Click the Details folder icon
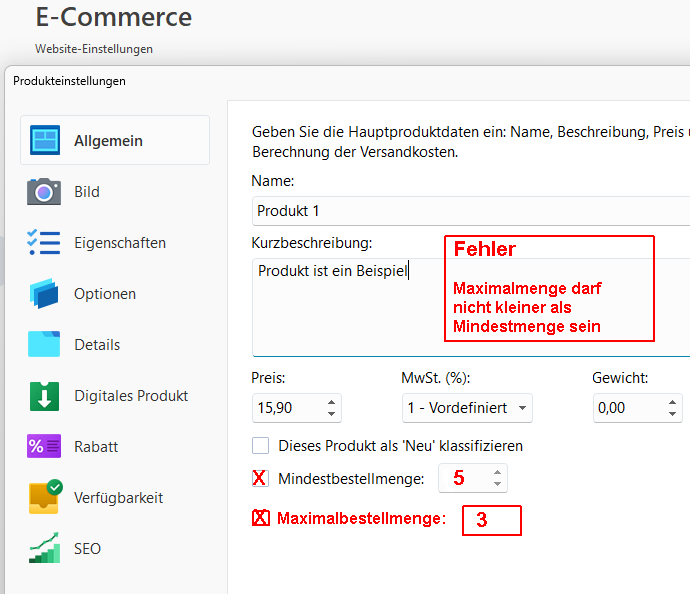Screen dimensions: 690x594 [45, 344]
